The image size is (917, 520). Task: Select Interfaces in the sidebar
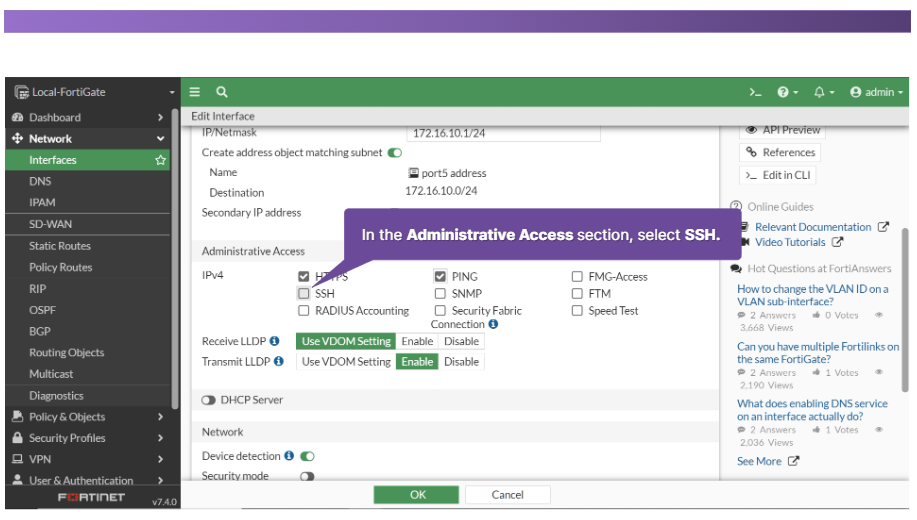click(x=88, y=160)
